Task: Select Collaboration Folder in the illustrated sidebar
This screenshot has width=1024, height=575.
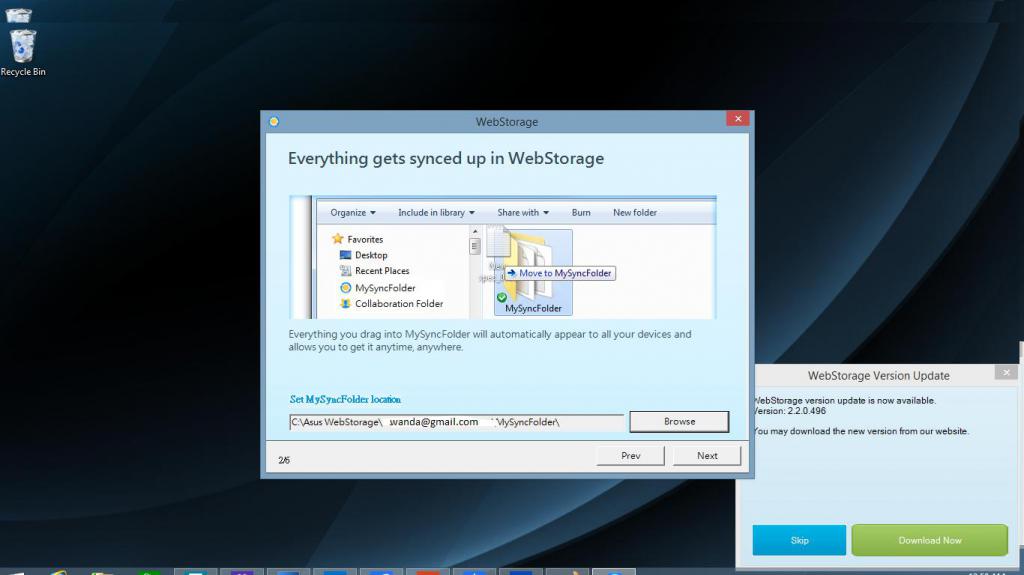Action: coord(392,304)
